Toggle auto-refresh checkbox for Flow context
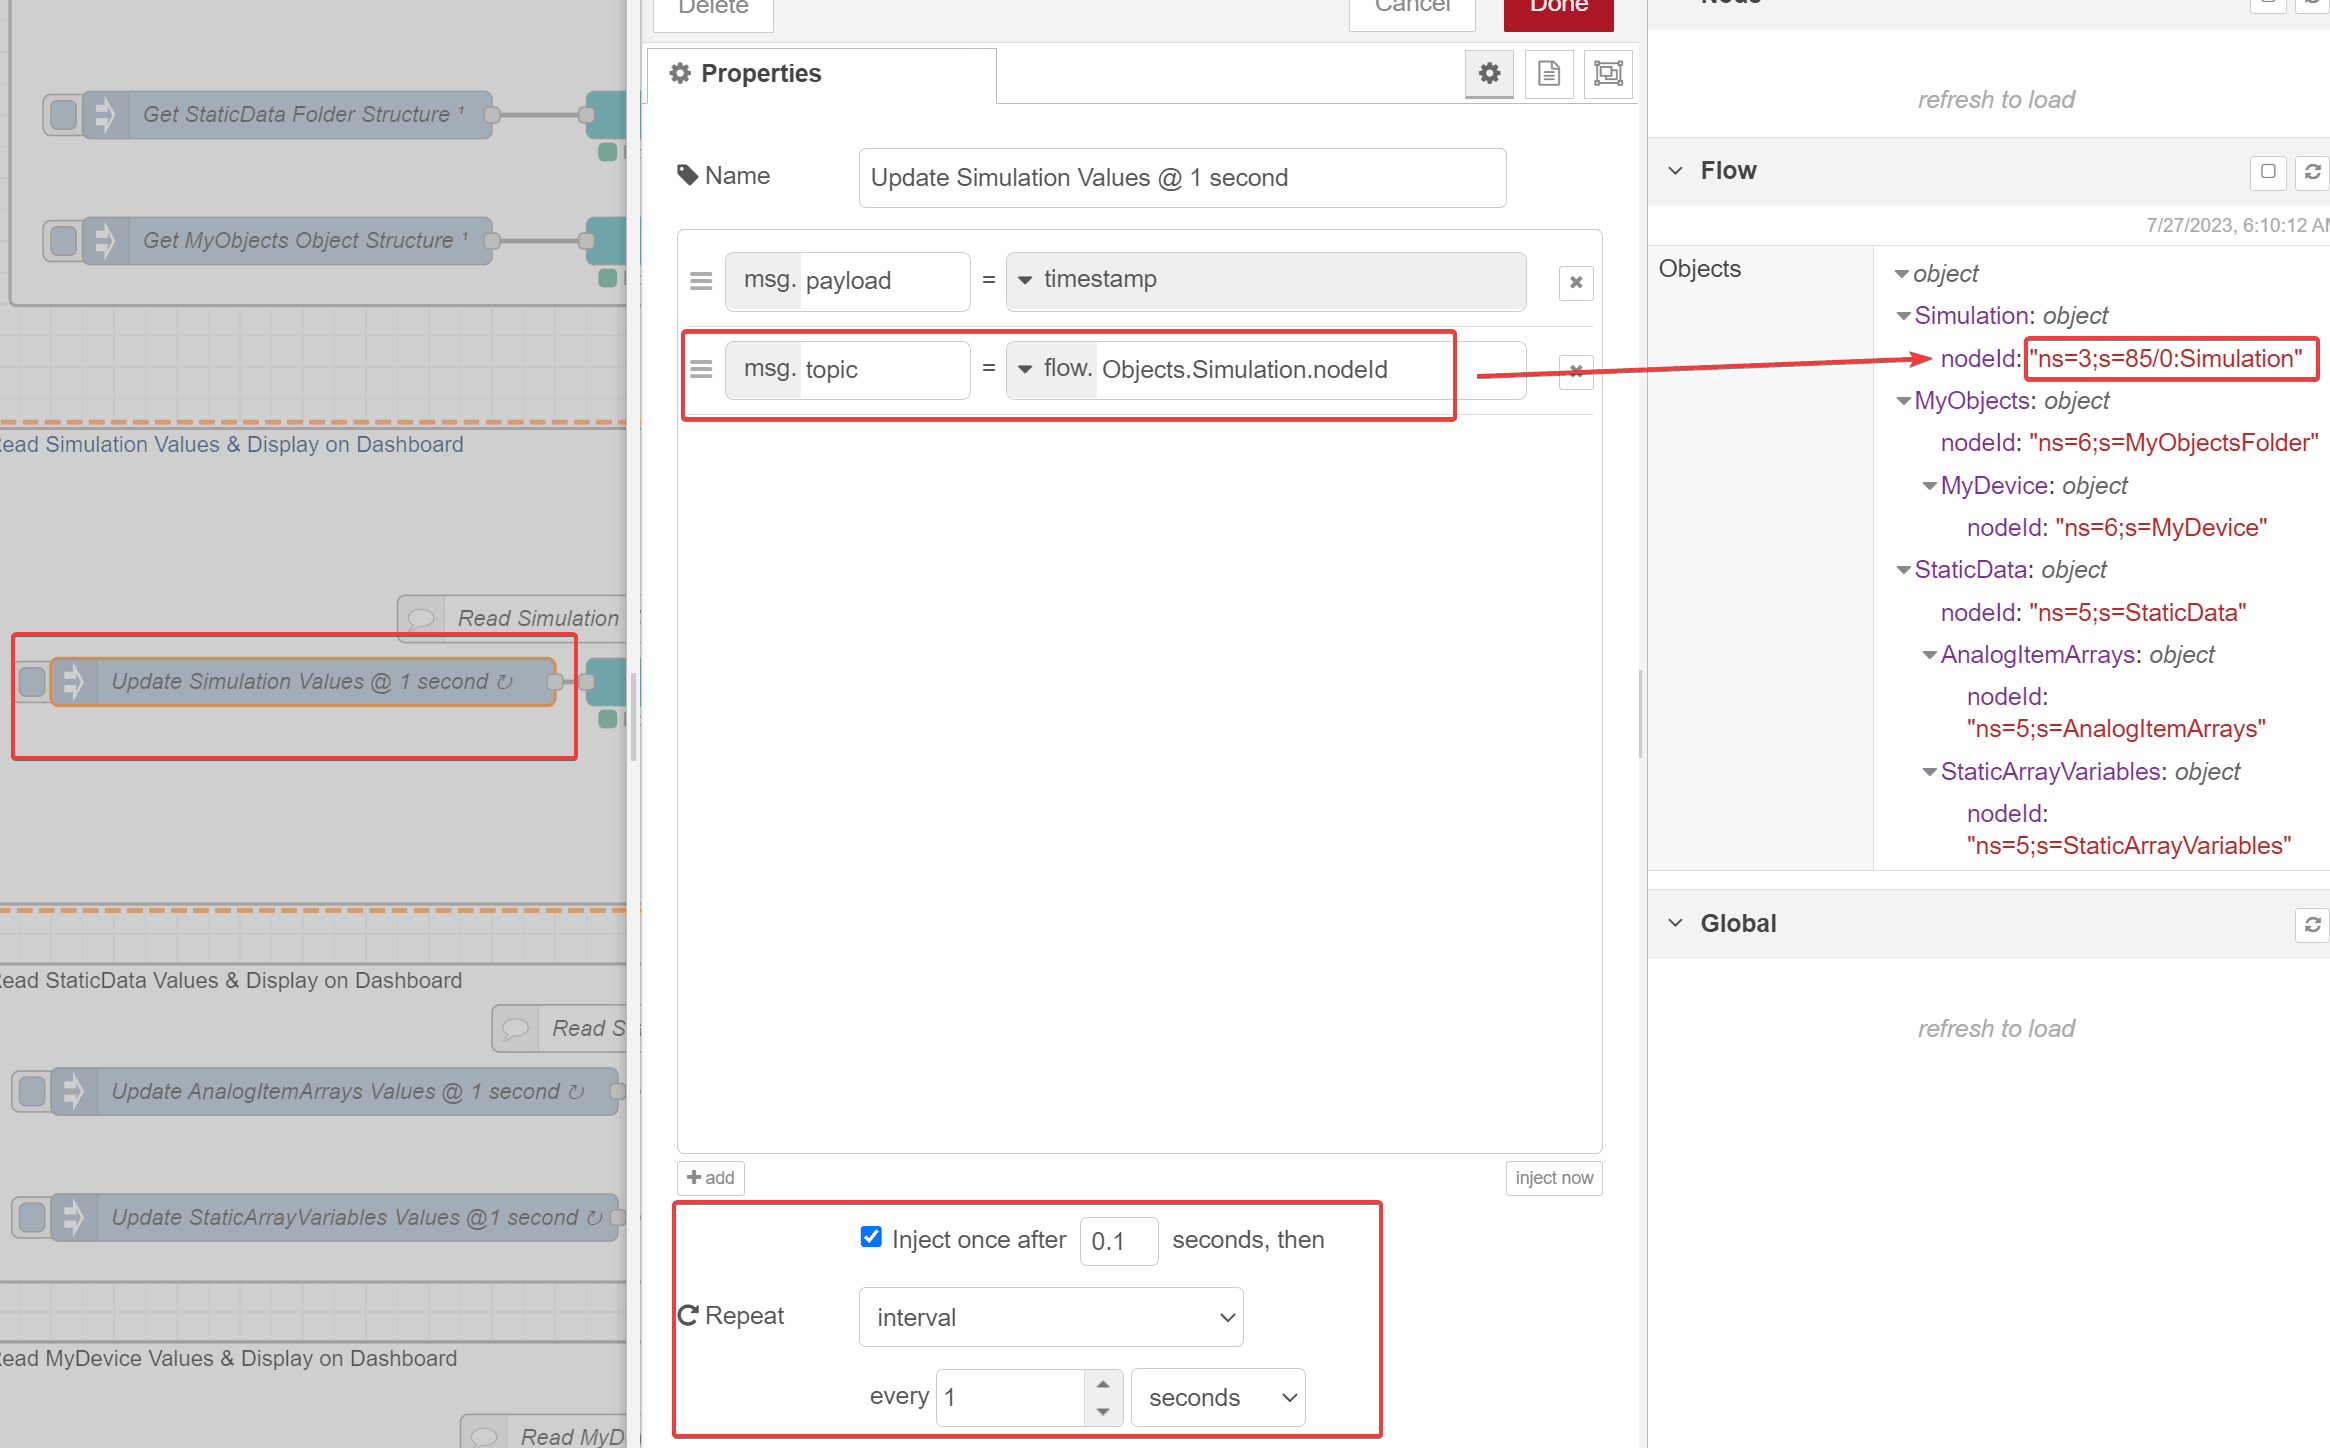The height and width of the screenshot is (1448, 2330). tap(2268, 172)
